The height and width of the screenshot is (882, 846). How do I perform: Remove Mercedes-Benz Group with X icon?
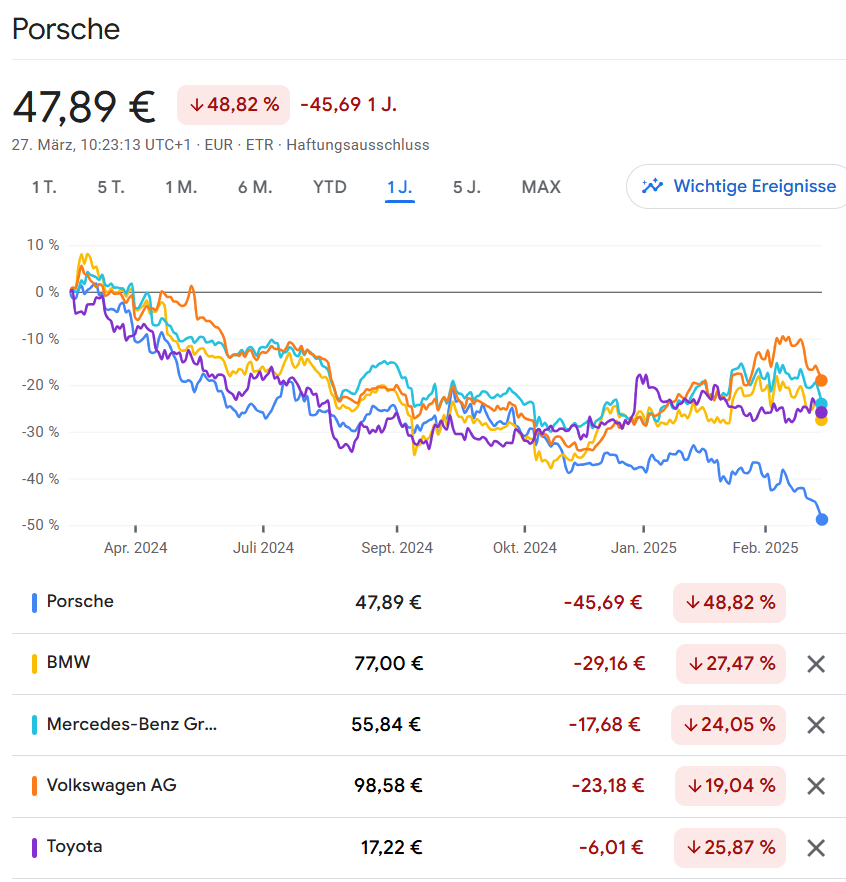[816, 724]
